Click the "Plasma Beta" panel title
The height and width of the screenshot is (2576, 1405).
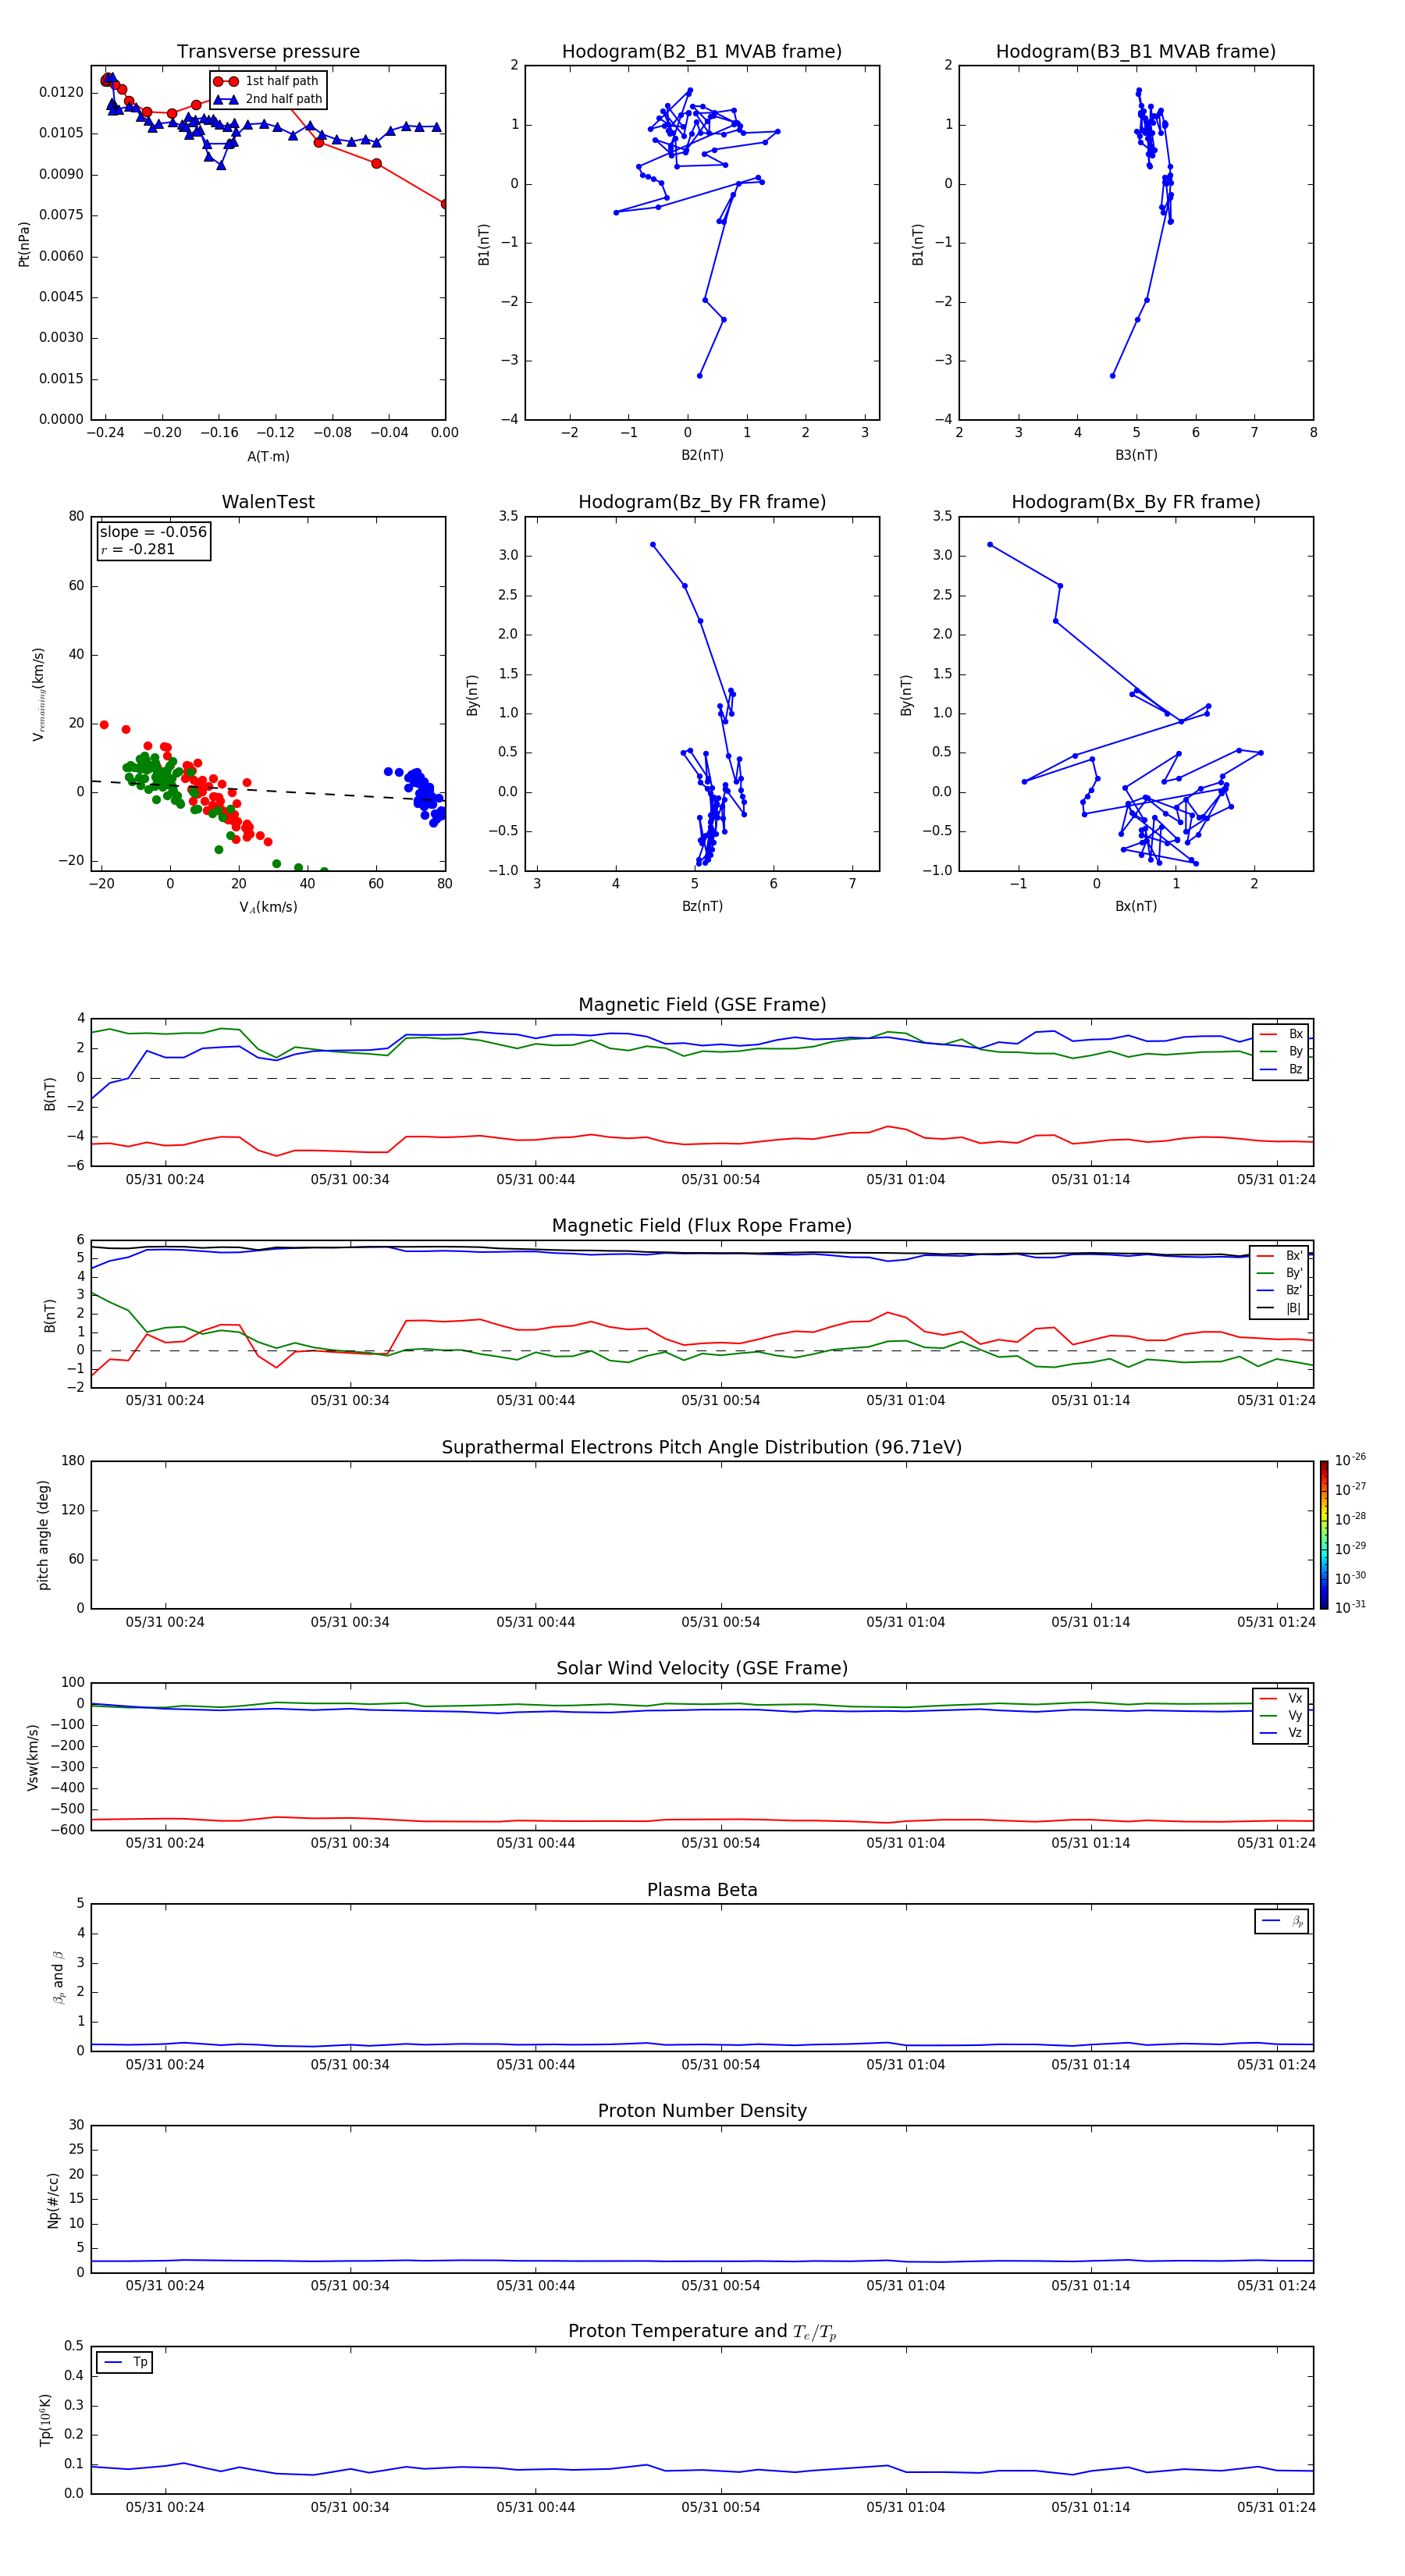point(702,1890)
